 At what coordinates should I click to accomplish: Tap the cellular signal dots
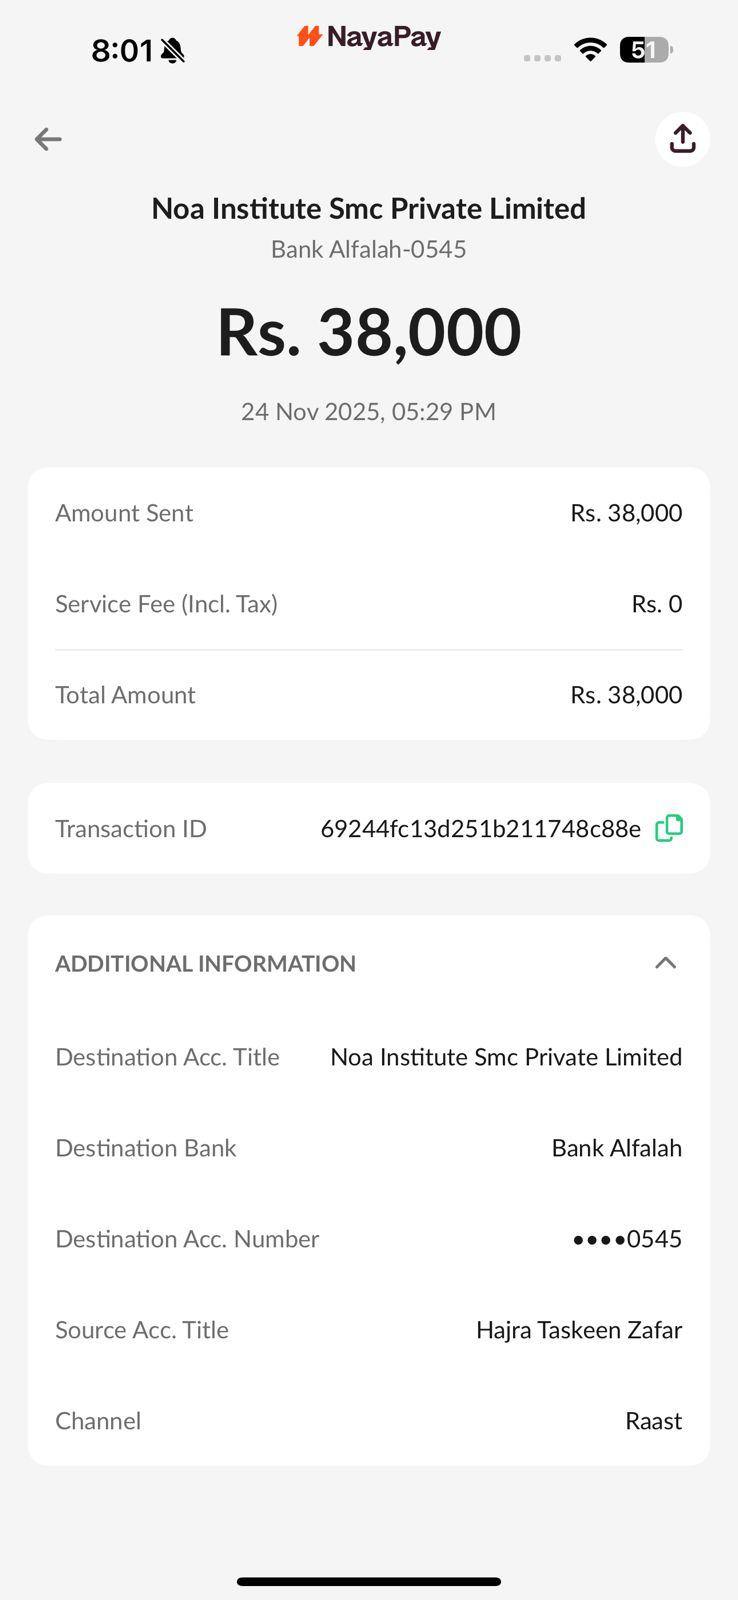click(542, 58)
